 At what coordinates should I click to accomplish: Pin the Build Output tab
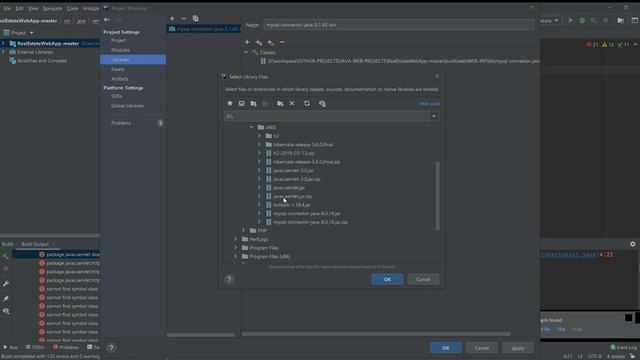click(x=6, y=299)
